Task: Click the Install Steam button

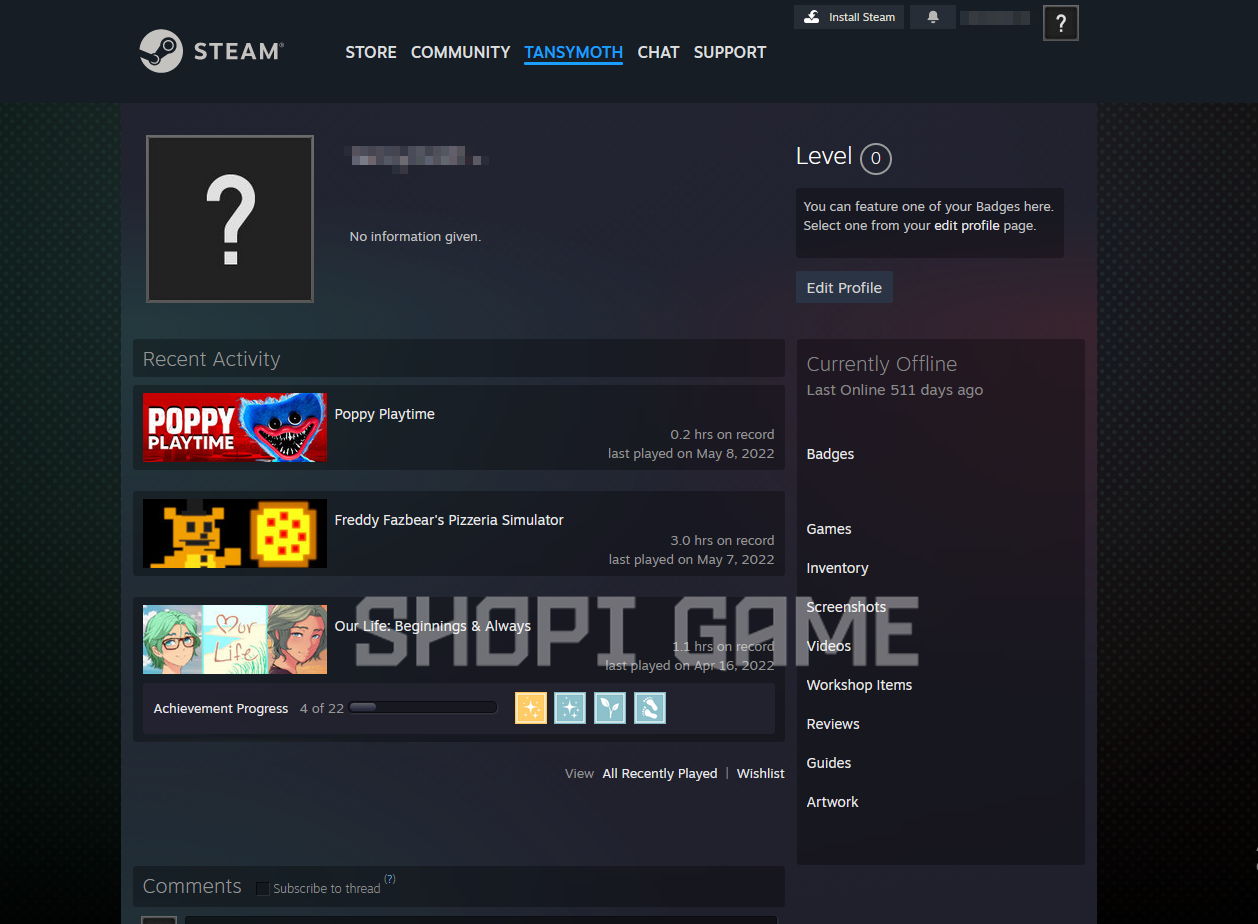Action: pos(849,17)
